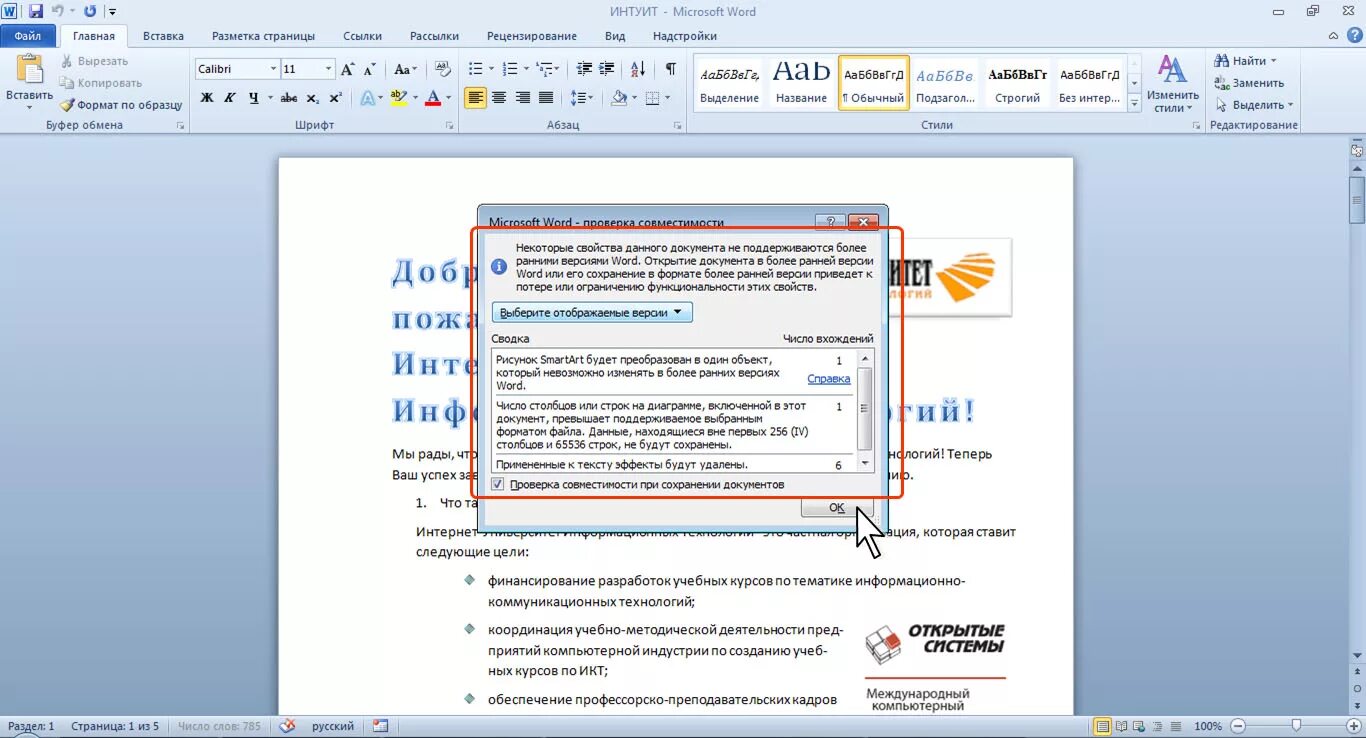Open the Файл (File) tab
Screen dimensions: 1366x738
click(x=27, y=36)
